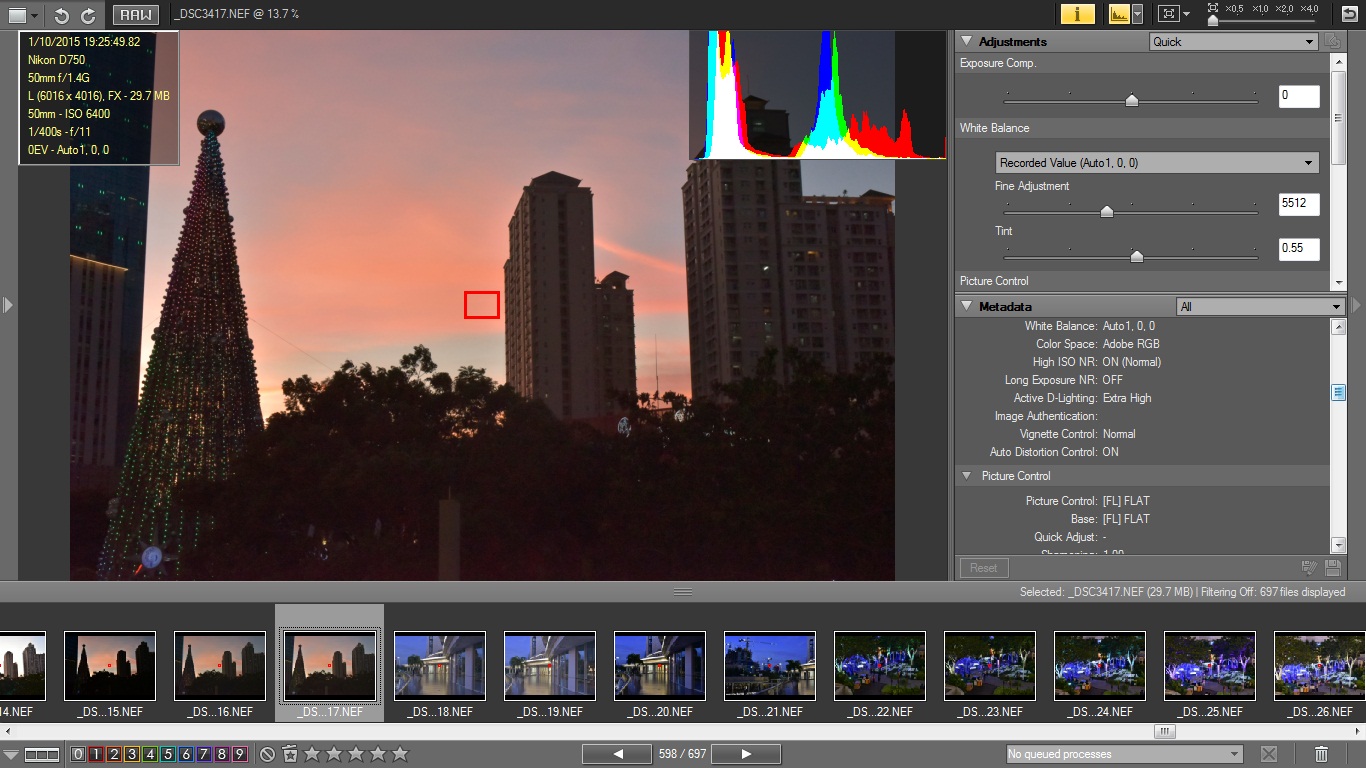This screenshot has height=768, width=1366.
Task: Apply the first star rating
Action: [x=312, y=754]
